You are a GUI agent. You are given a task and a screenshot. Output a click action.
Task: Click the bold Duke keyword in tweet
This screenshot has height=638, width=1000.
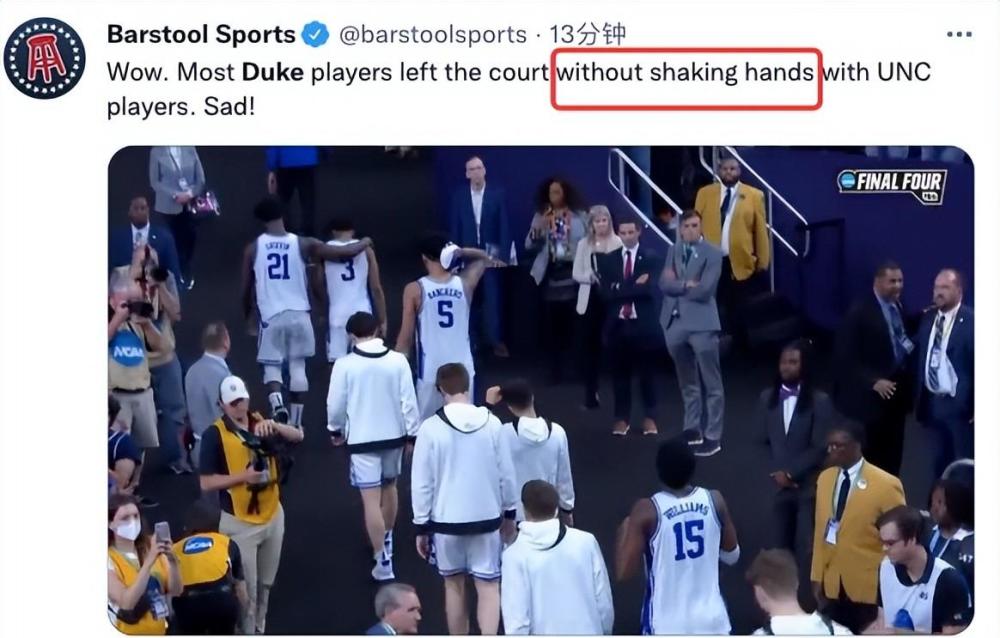(272, 72)
